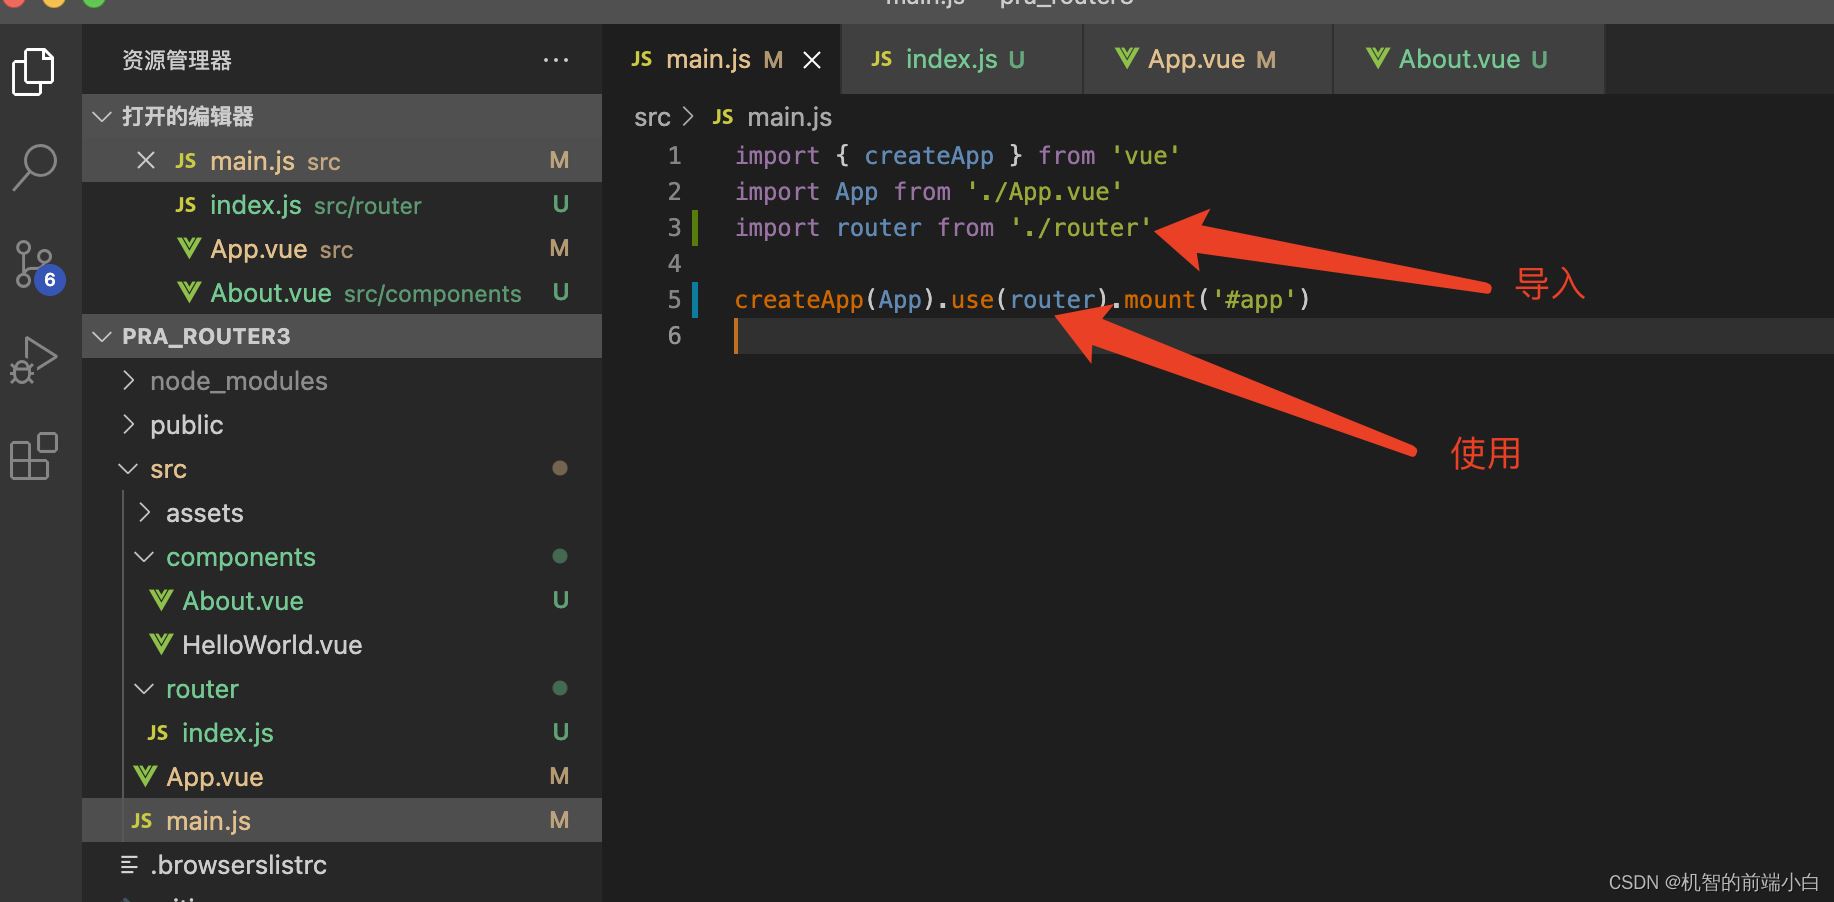Open About.vue under components folder
Screen dimensions: 1834x902
tap(342, 601)
